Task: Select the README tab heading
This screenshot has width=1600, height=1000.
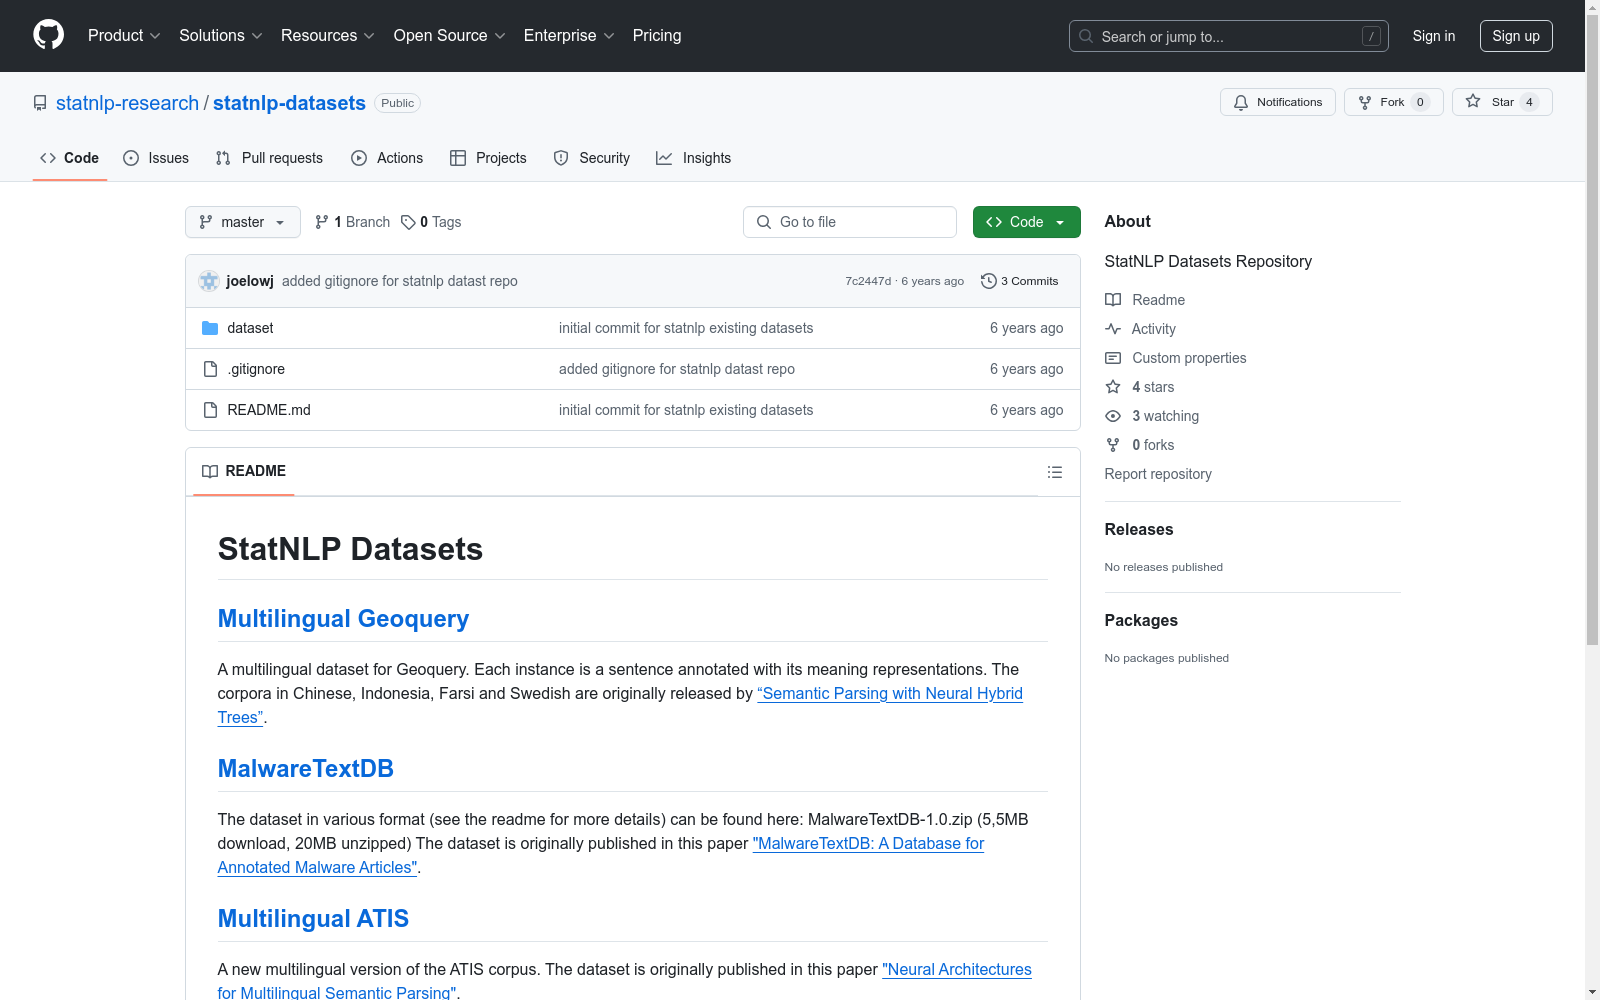Action: (x=244, y=471)
